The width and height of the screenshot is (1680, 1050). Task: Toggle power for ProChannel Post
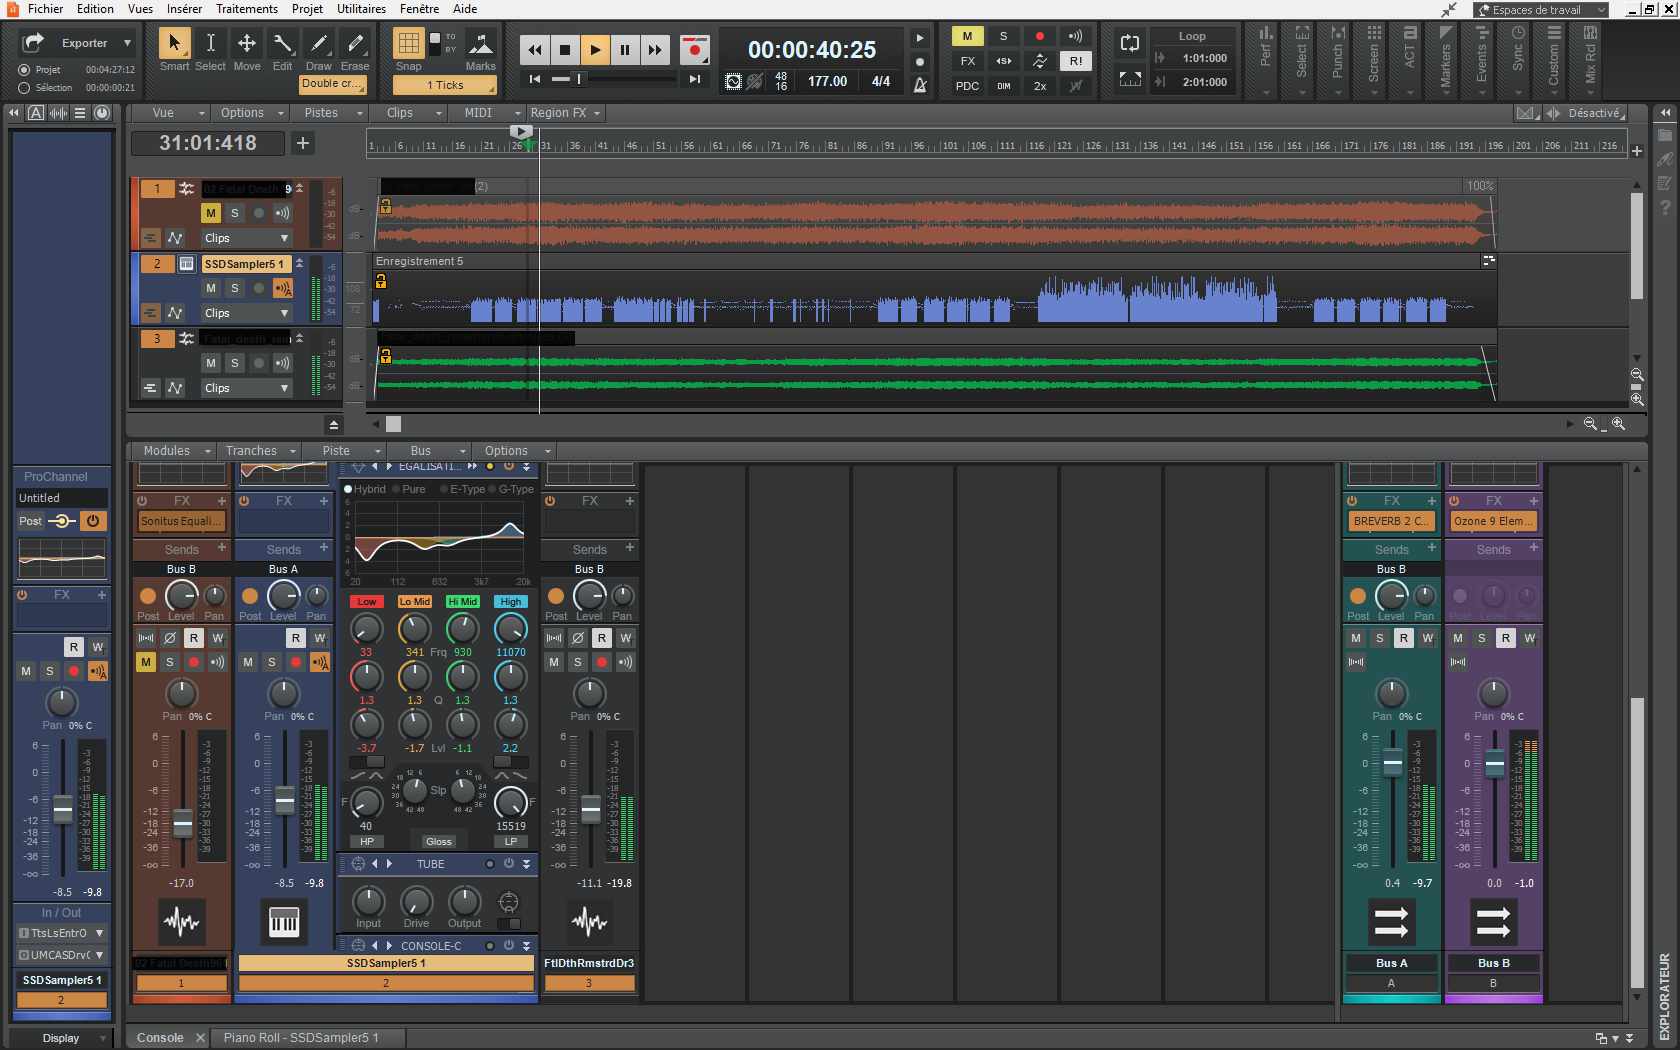coord(93,521)
